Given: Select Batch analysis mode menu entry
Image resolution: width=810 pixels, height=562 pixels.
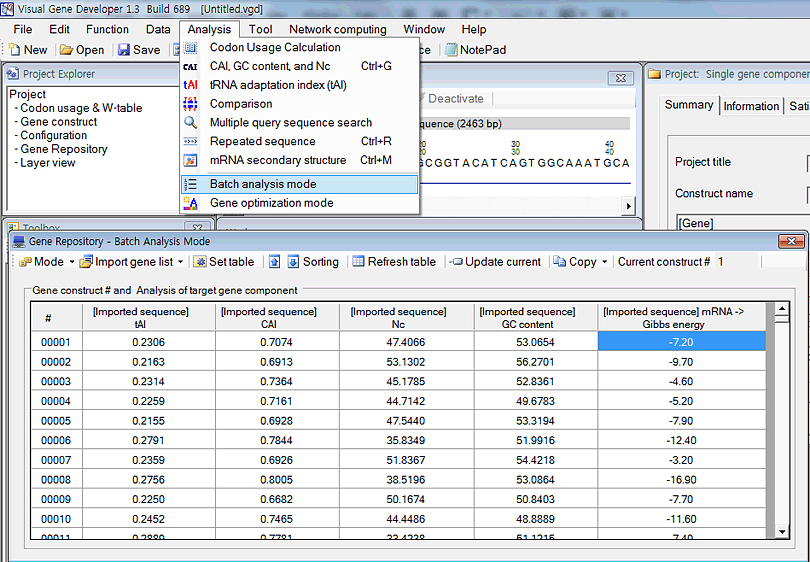Looking at the screenshot, I should 262,184.
